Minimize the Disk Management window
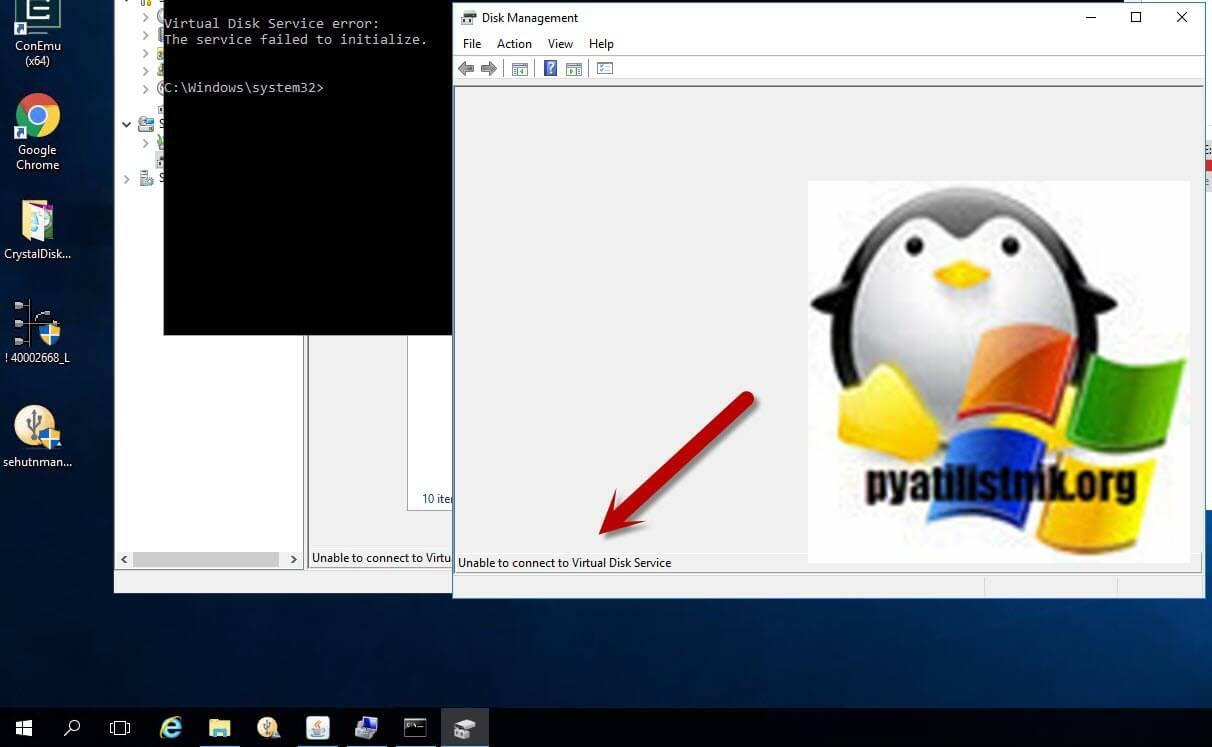 [1090, 17]
